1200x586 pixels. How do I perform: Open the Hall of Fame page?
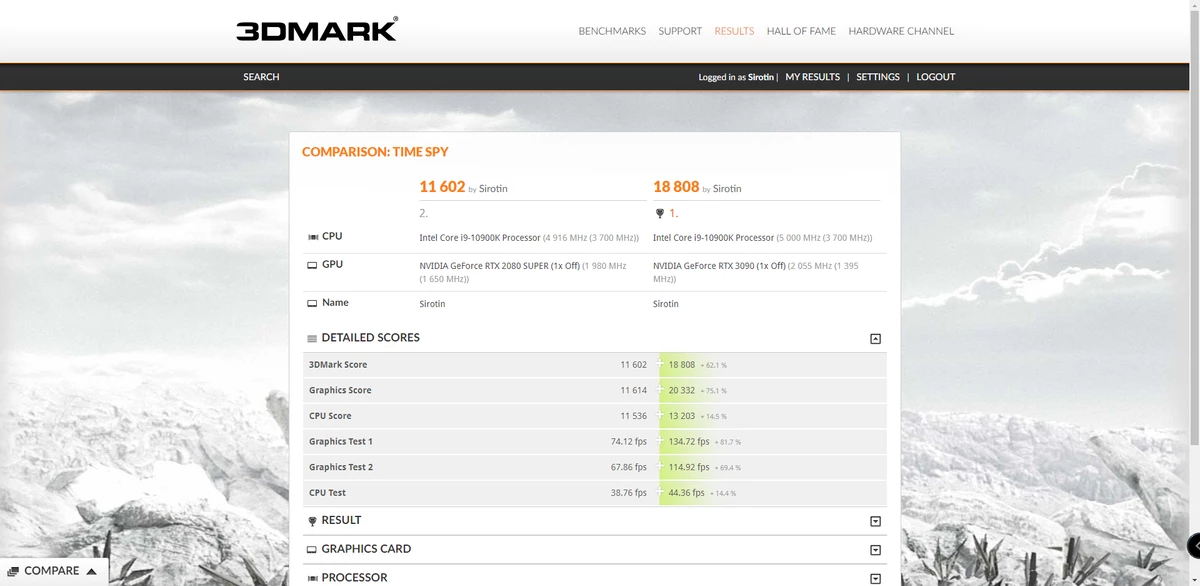click(x=801, y=31)
